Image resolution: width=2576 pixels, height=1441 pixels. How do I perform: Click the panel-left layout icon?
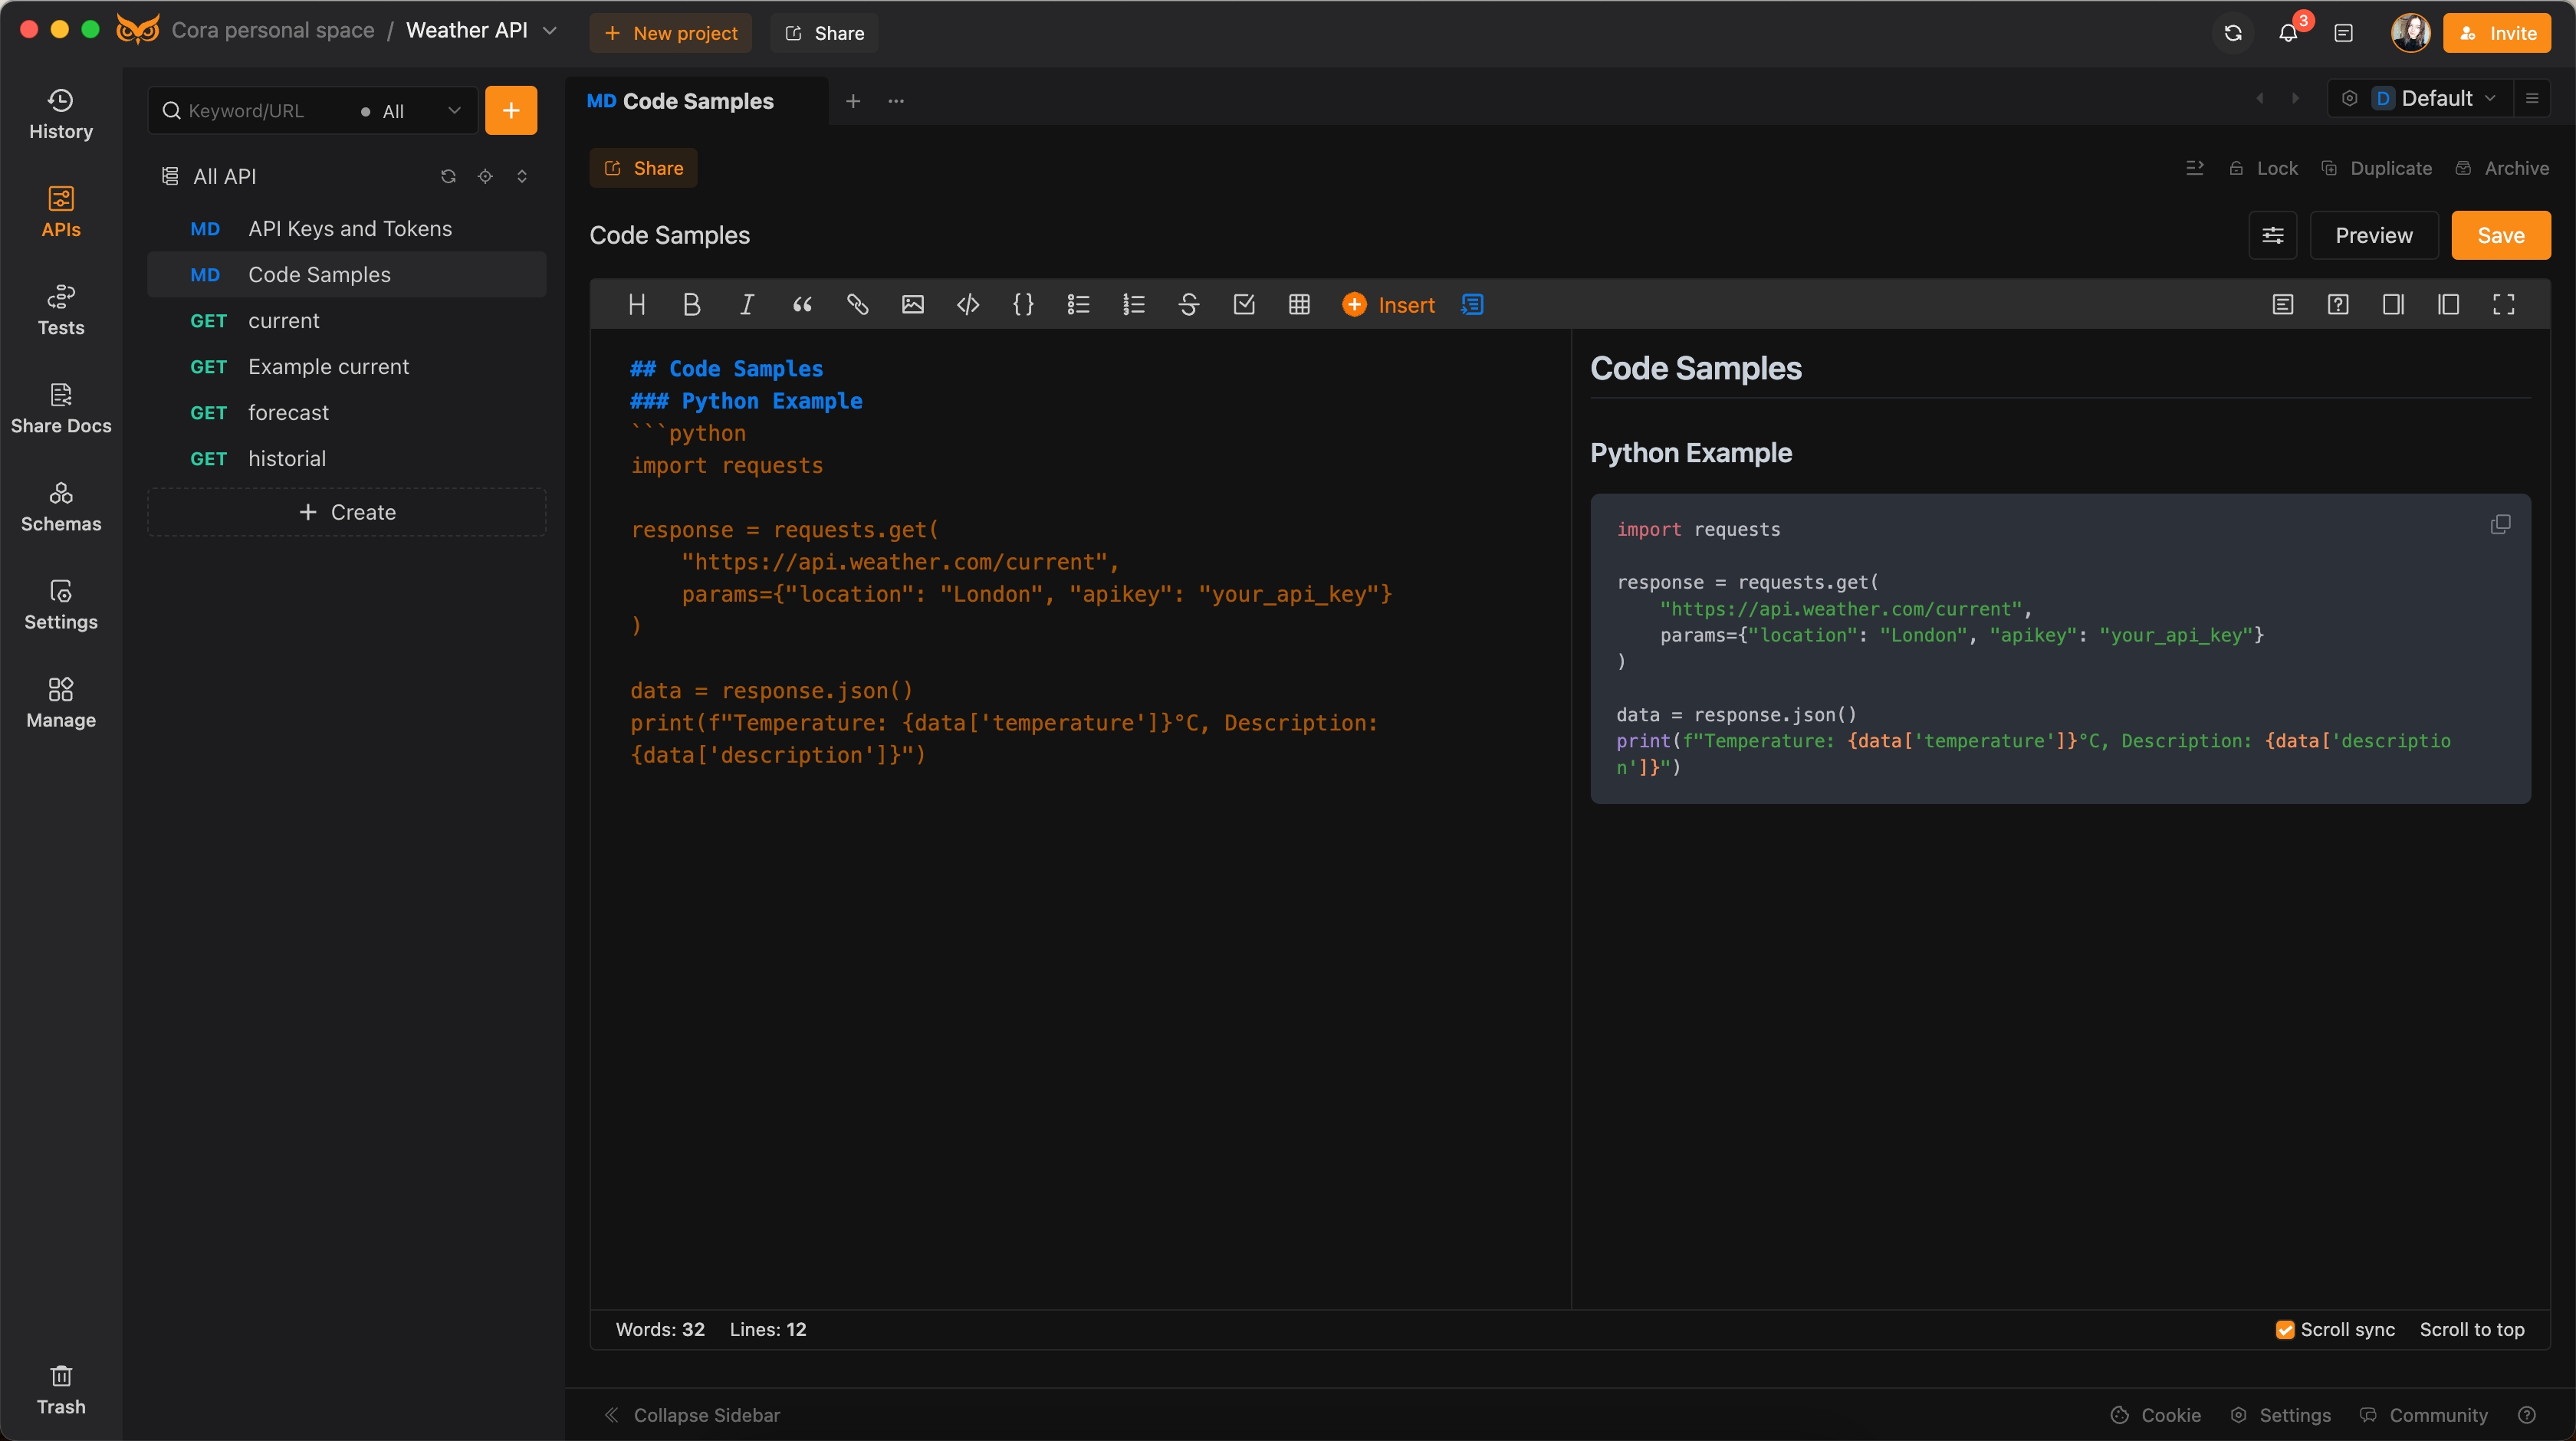[x=2448, y=305]
